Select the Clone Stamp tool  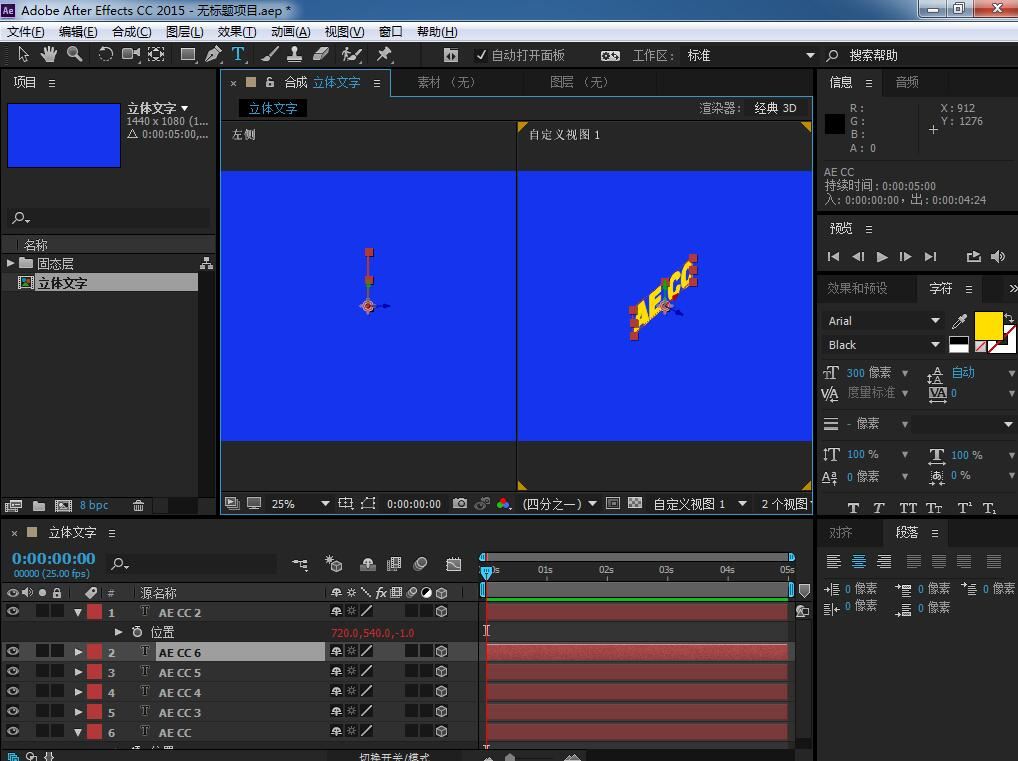pos(294,55)
